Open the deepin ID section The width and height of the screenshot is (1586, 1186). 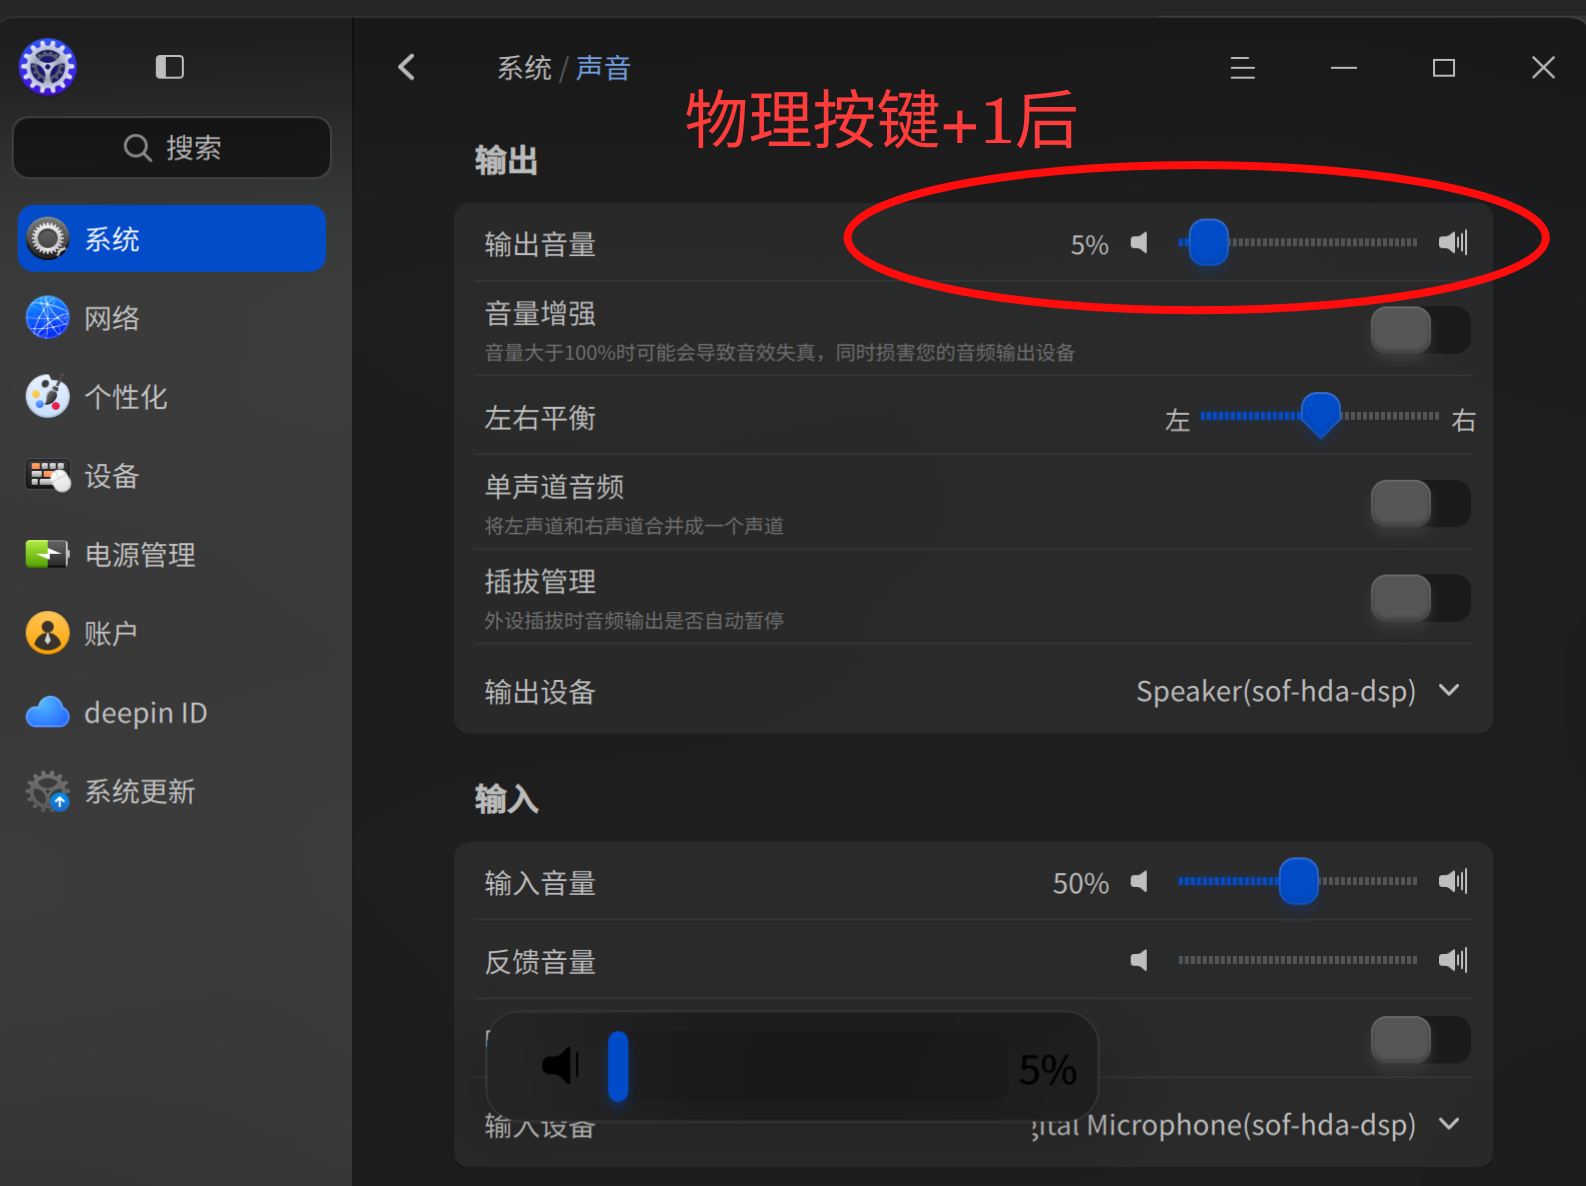click(x=172, y=713)
